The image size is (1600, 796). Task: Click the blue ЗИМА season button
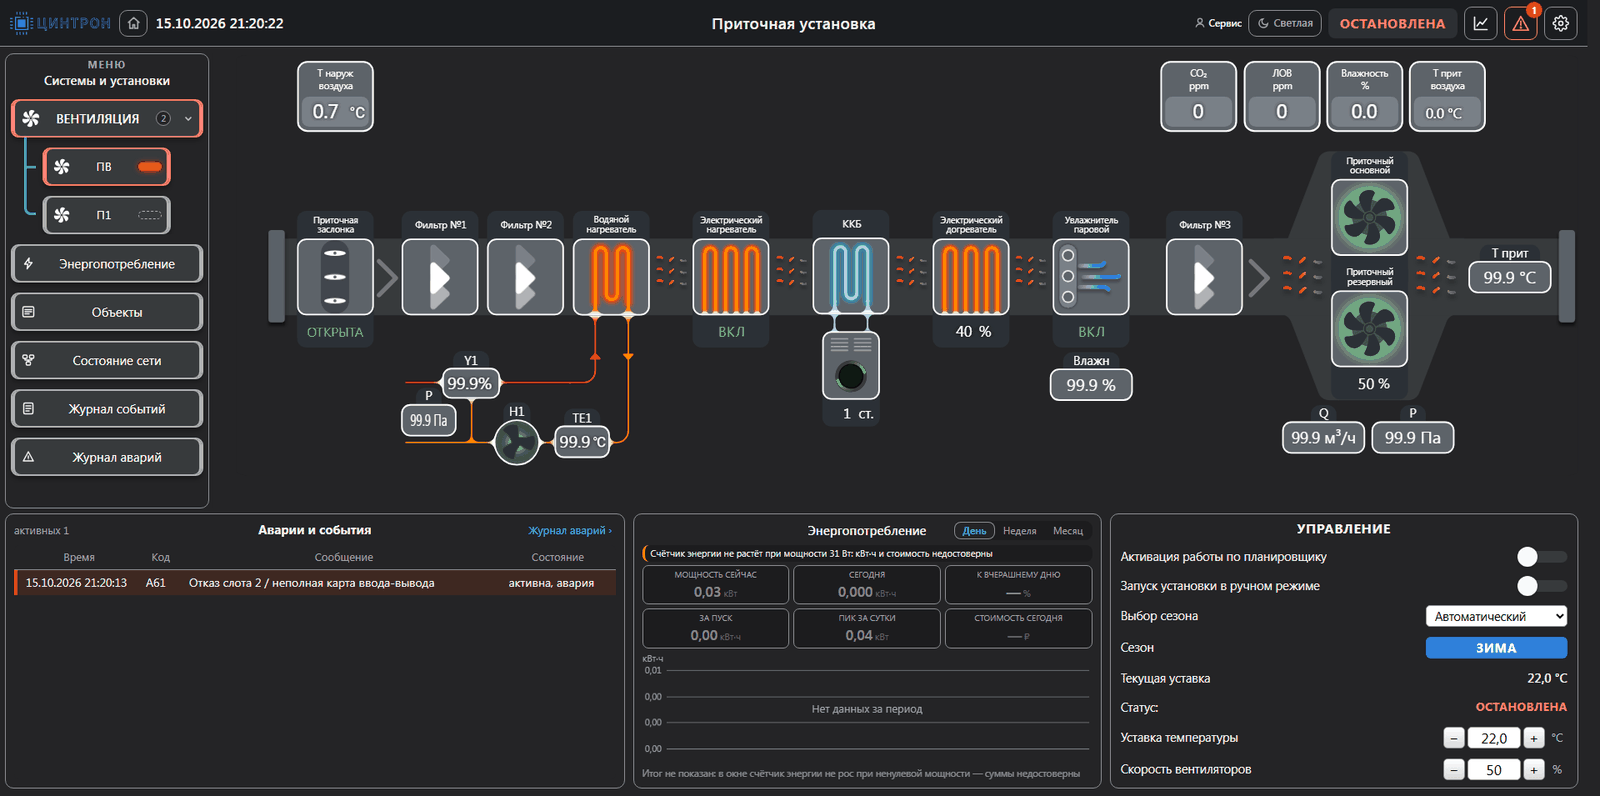tap(1496, 648)
